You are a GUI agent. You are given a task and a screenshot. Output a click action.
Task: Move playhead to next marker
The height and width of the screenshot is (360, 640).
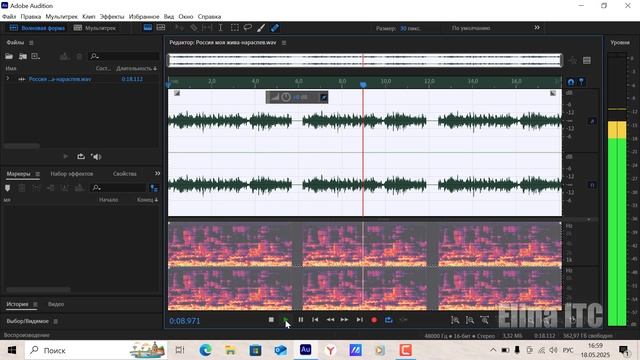click(x=360, y=320)
